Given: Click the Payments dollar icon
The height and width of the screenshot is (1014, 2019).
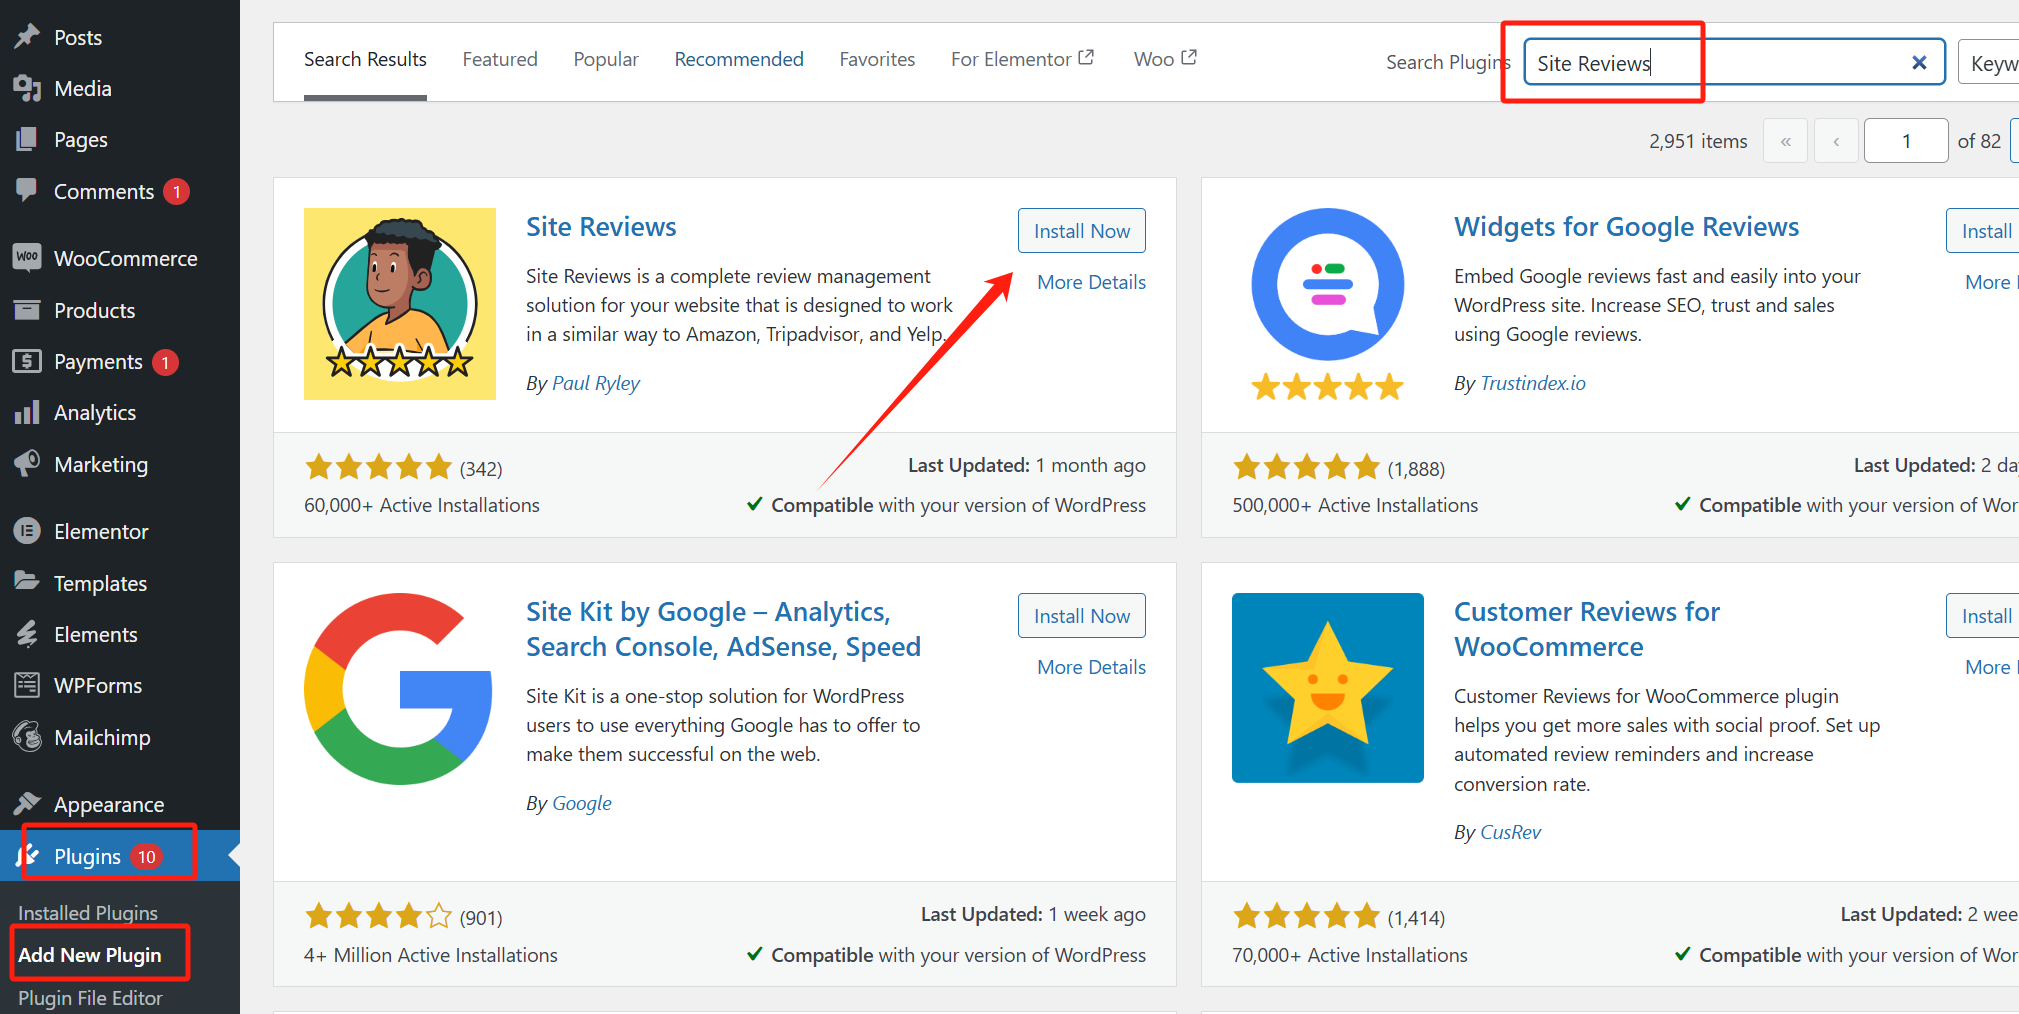Looking at the screenshot, I should point(27,361).
